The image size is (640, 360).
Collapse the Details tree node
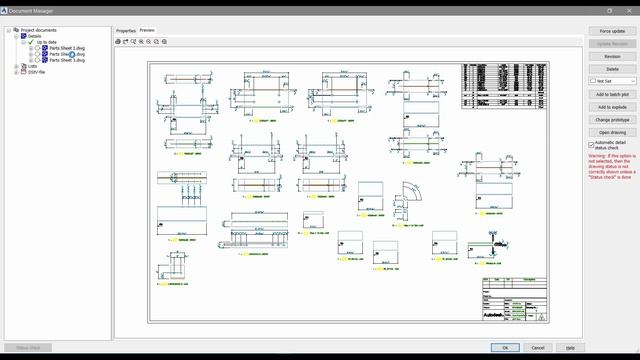coord(16,36)
